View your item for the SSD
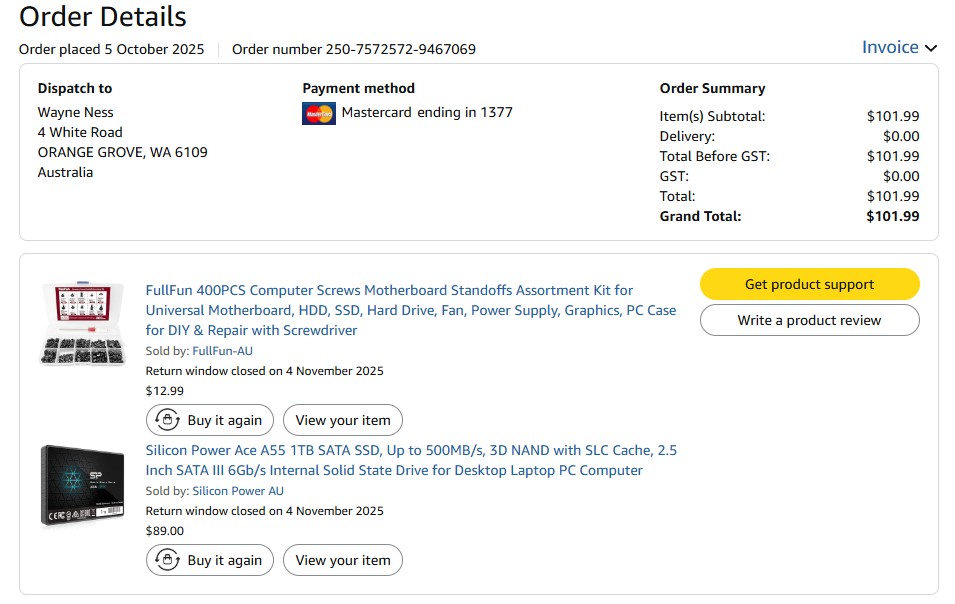The width and height of the screenshot is (955, 604). tap(343, 560)
